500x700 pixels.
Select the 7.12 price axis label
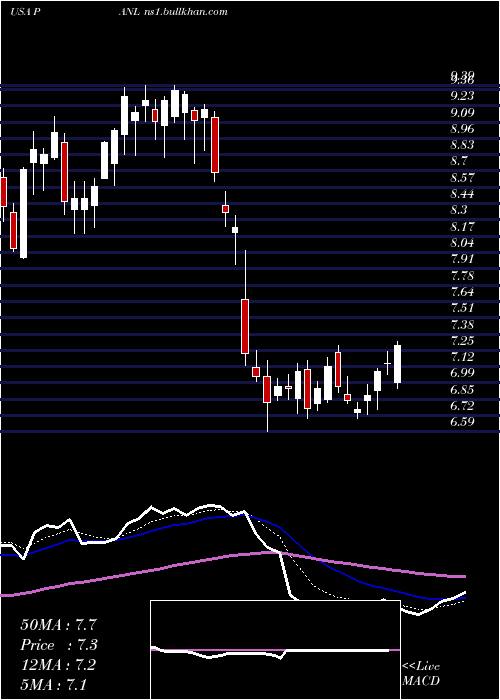point(462,357)
